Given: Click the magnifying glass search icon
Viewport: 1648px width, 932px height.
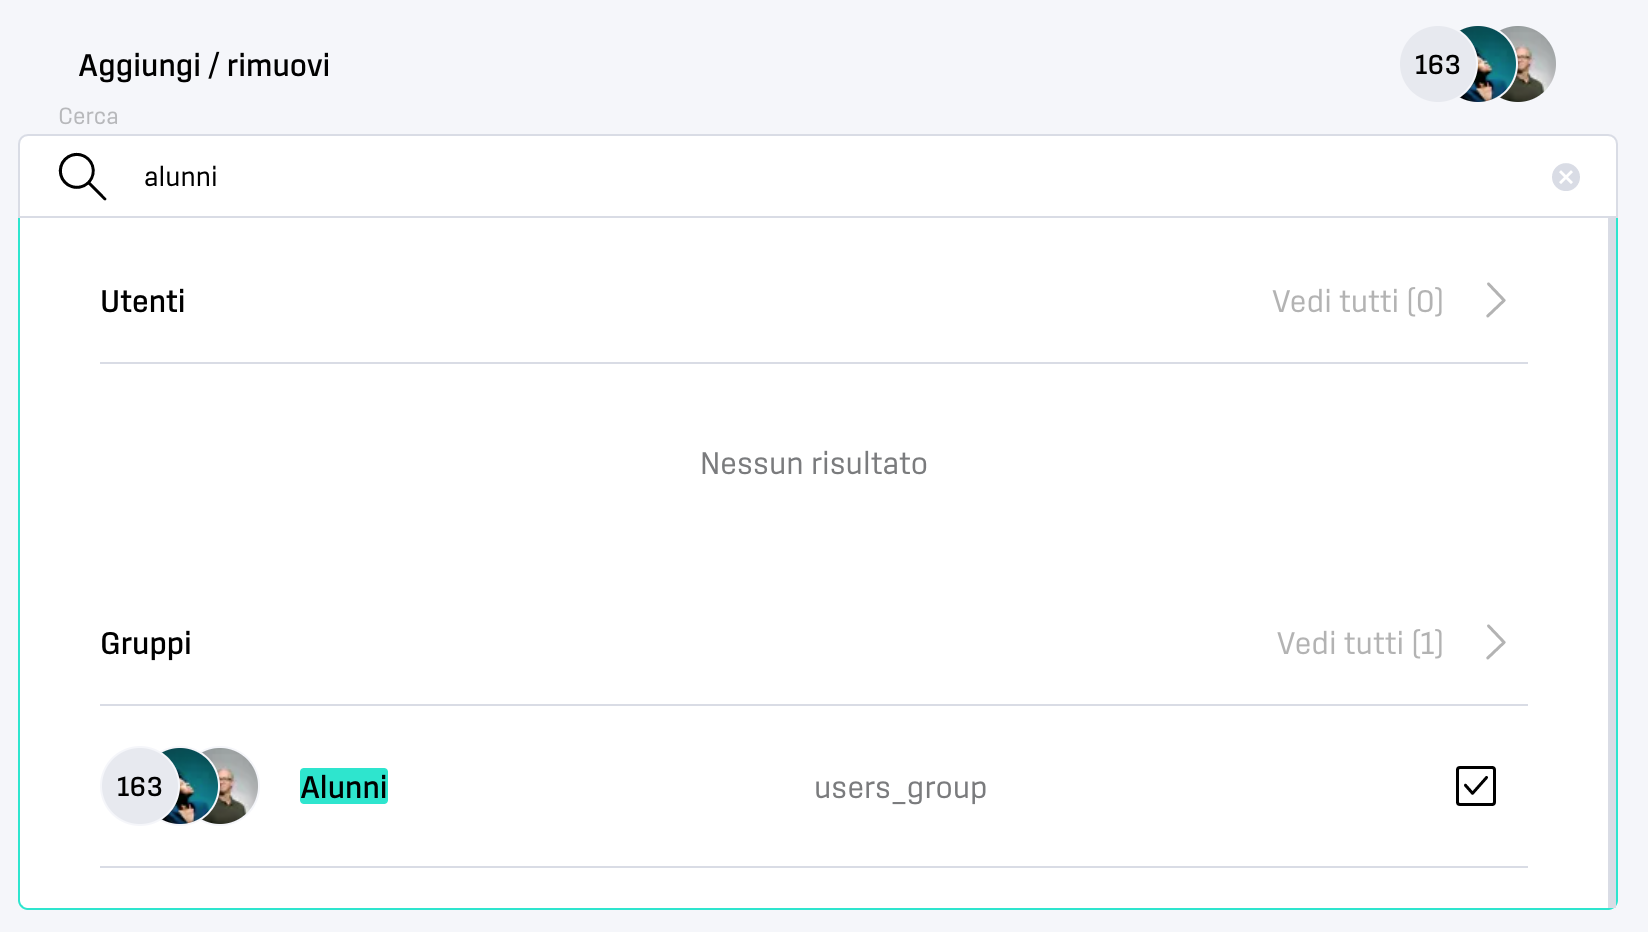Looking at the screenshot, I should pyautogui.click(x=82, y=177).
